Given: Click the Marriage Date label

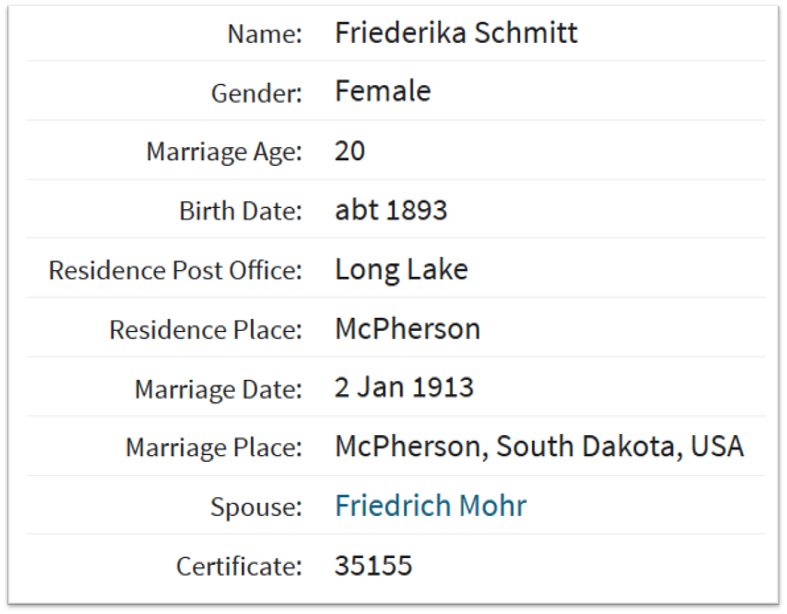Looking at the screenshot, I should coord(219,389).
